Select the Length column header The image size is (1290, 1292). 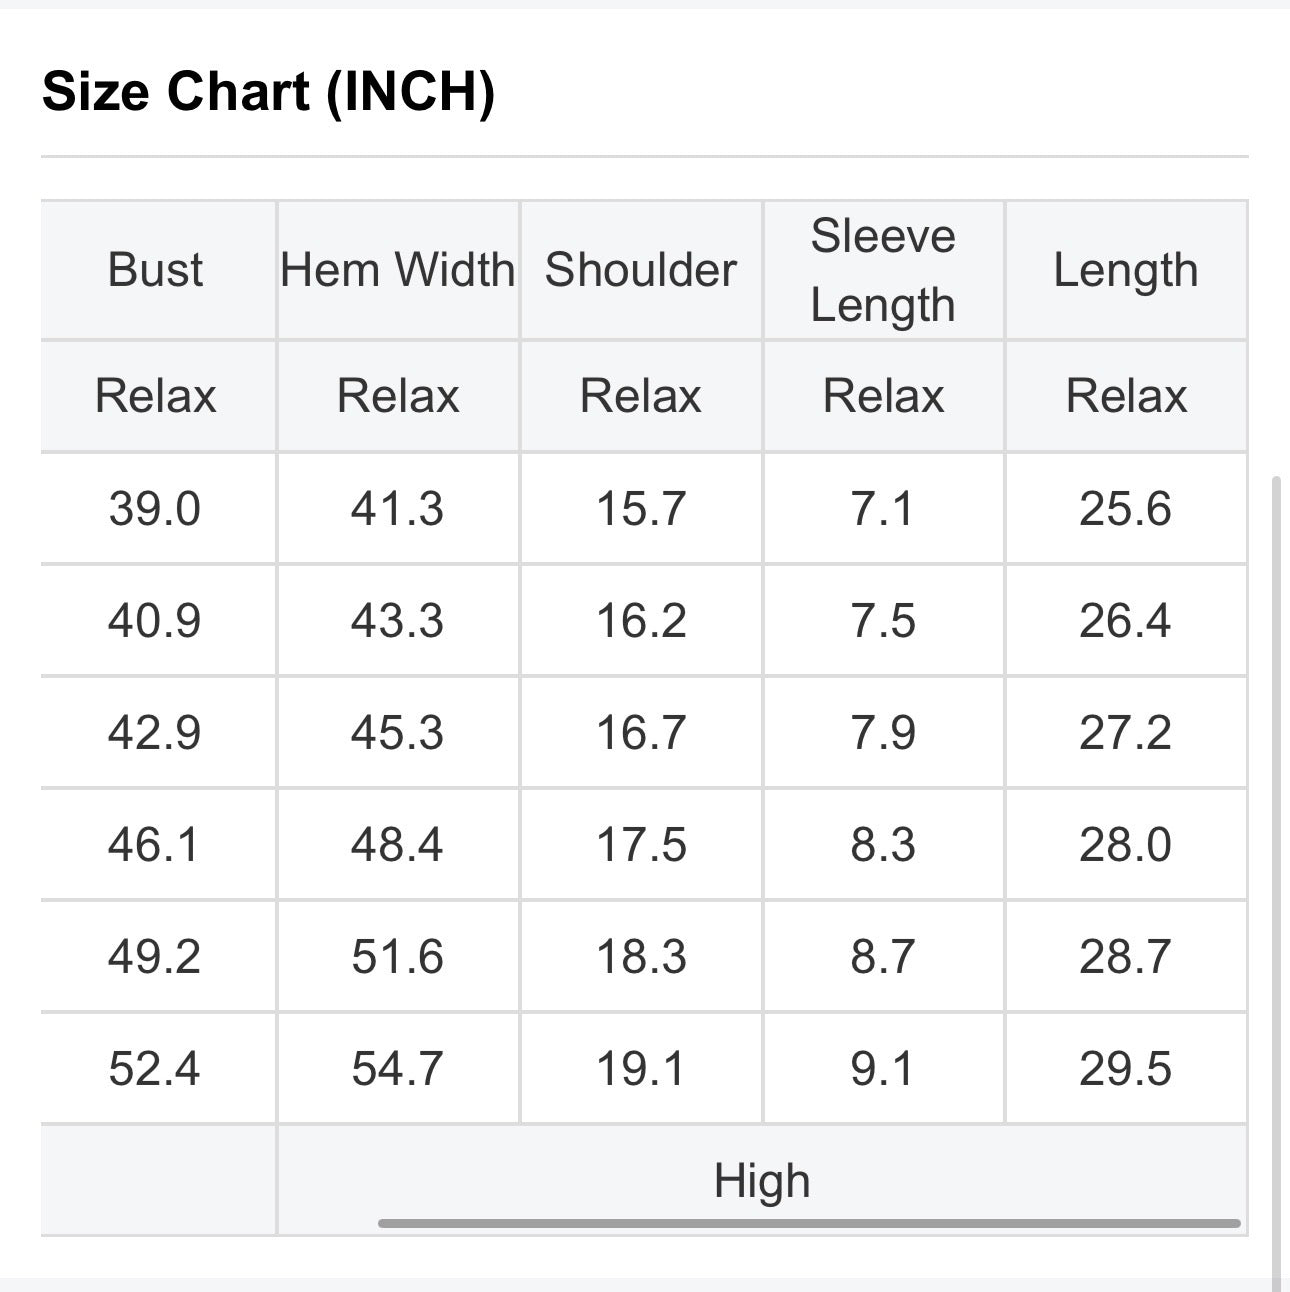1126,270
